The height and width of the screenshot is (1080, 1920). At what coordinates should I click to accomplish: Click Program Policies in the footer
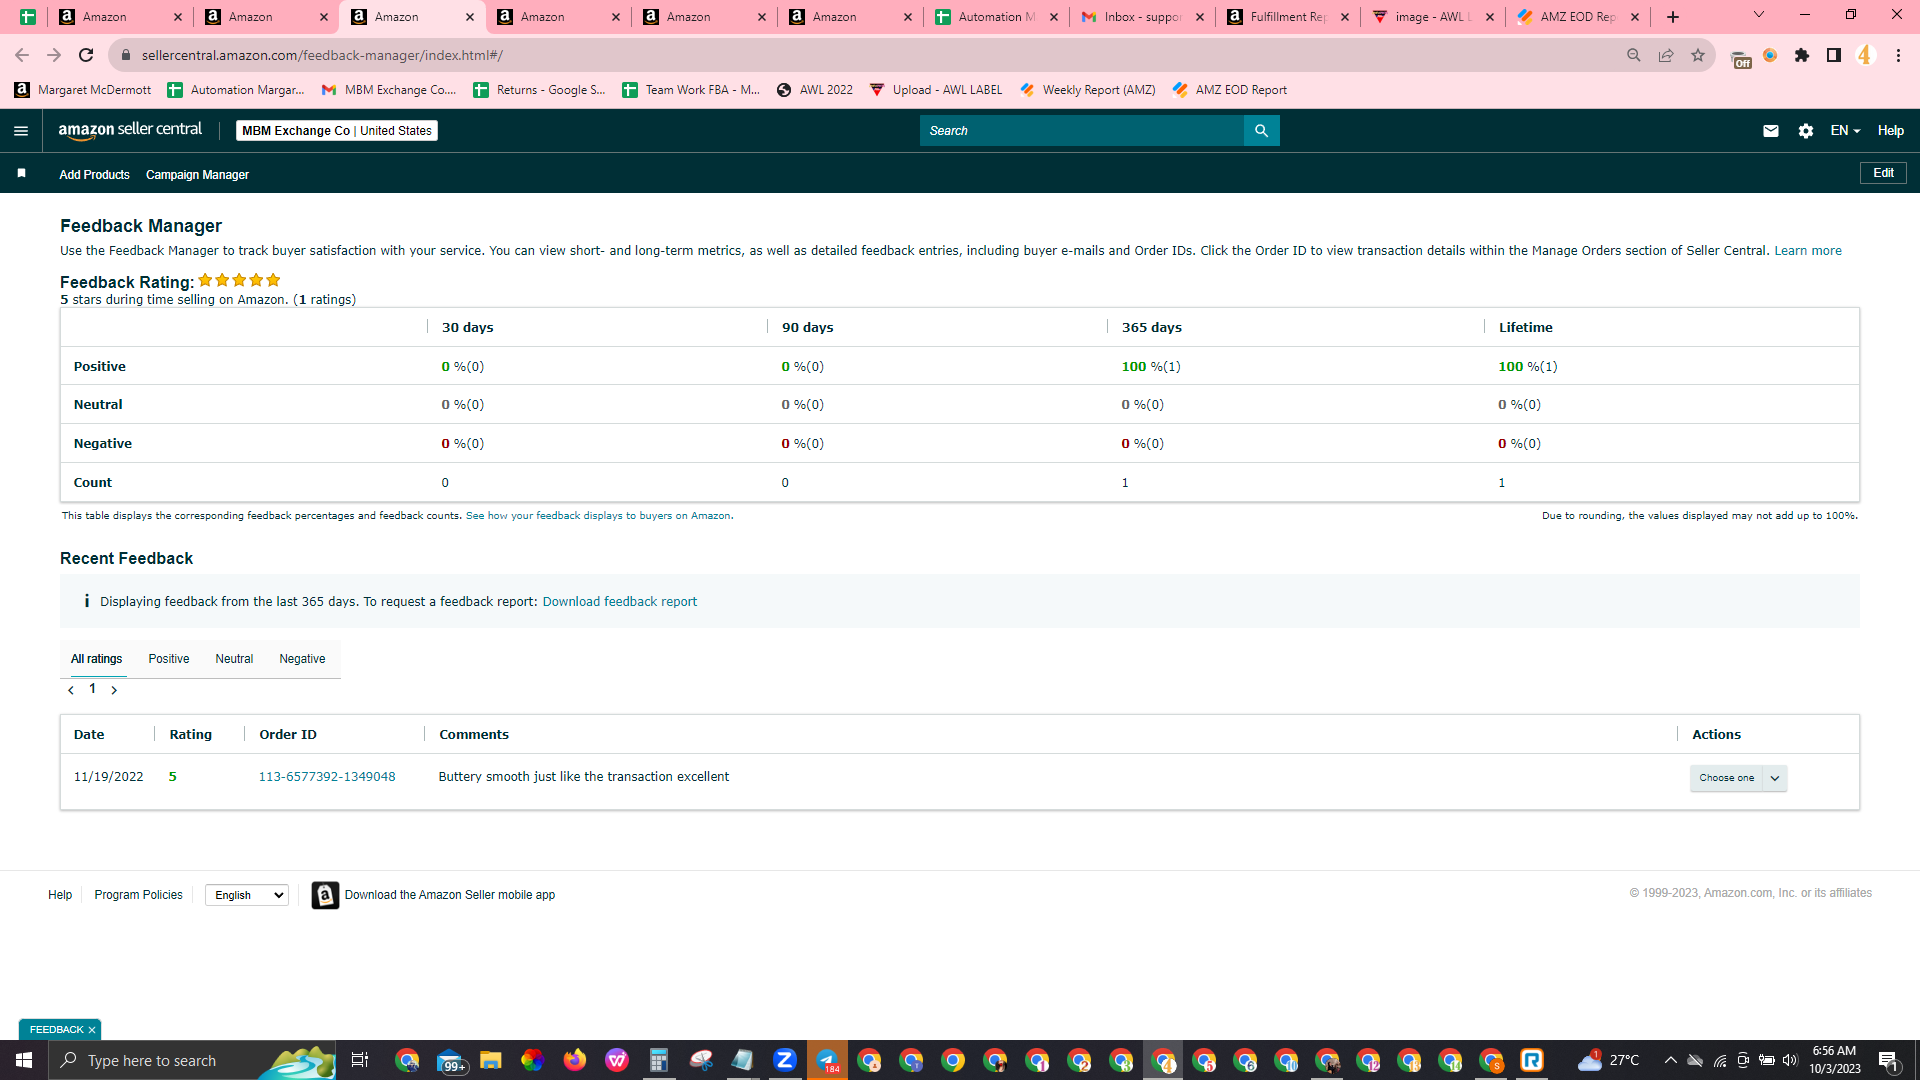[x=138, y=895]
